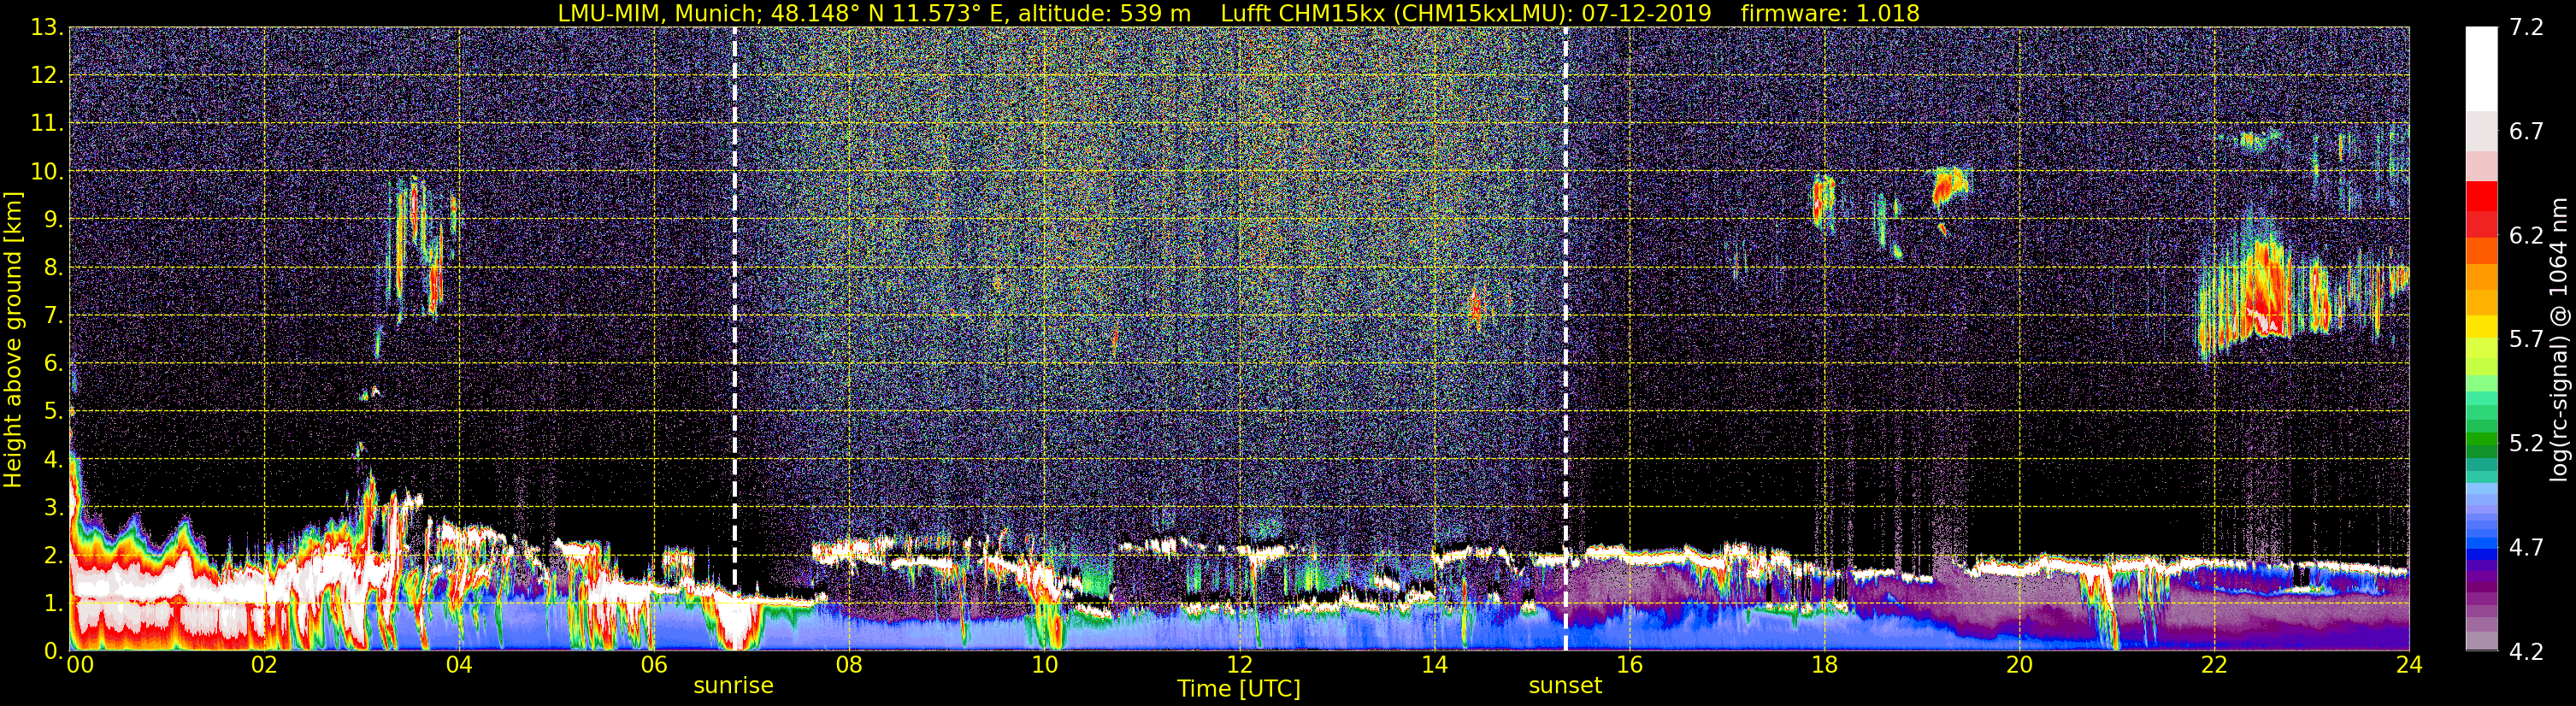
Task: Click the time axis tick '06'
Action: click(x=654, y=666)
